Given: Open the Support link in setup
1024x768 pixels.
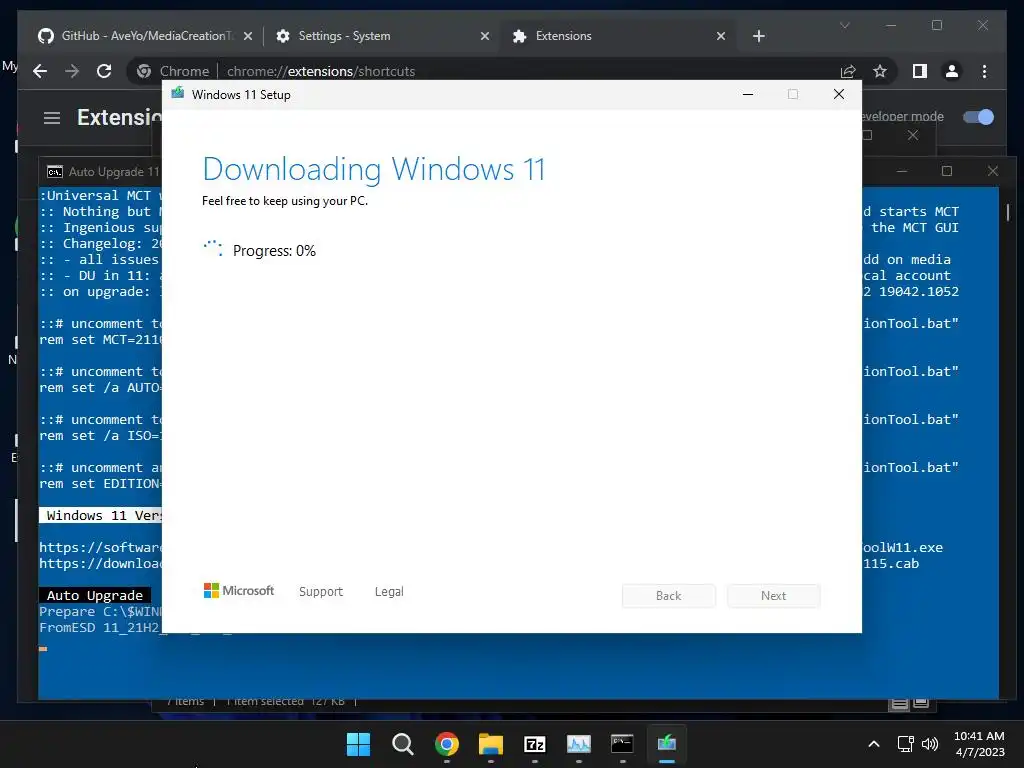Looking at the screenshot, I should (x=321, y=592).
